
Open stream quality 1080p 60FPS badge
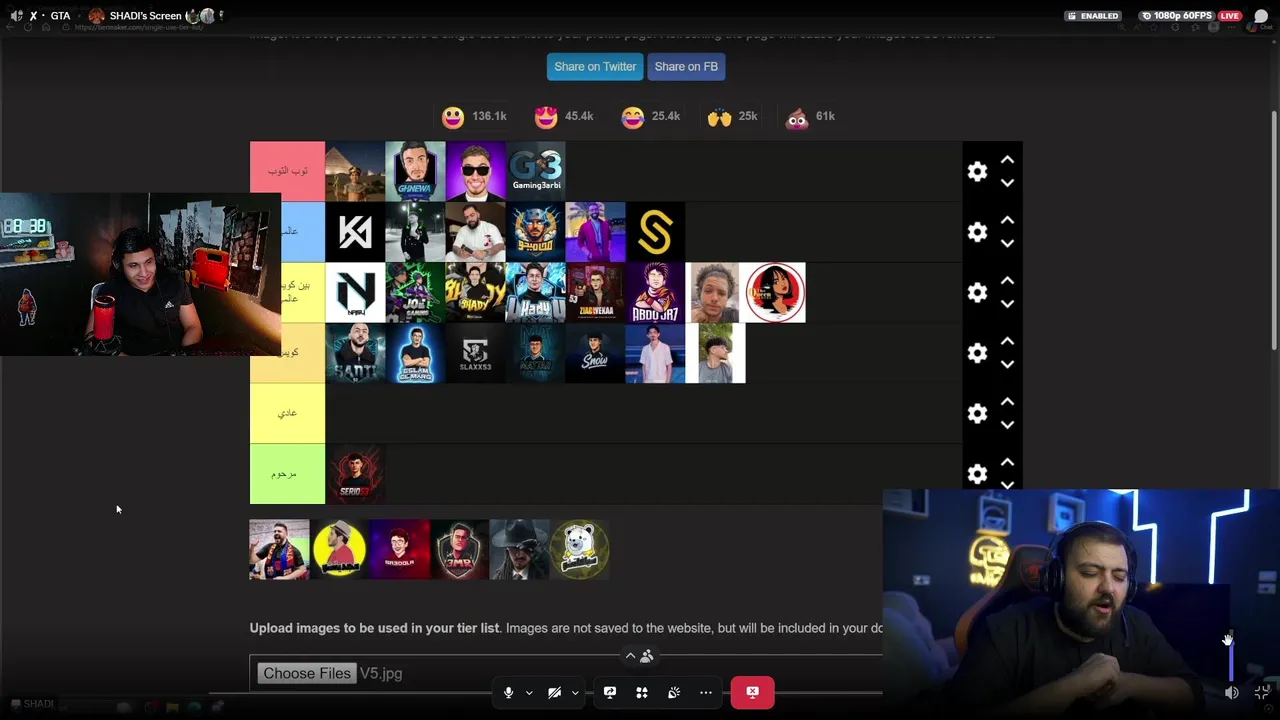[x=1176, y=16]
